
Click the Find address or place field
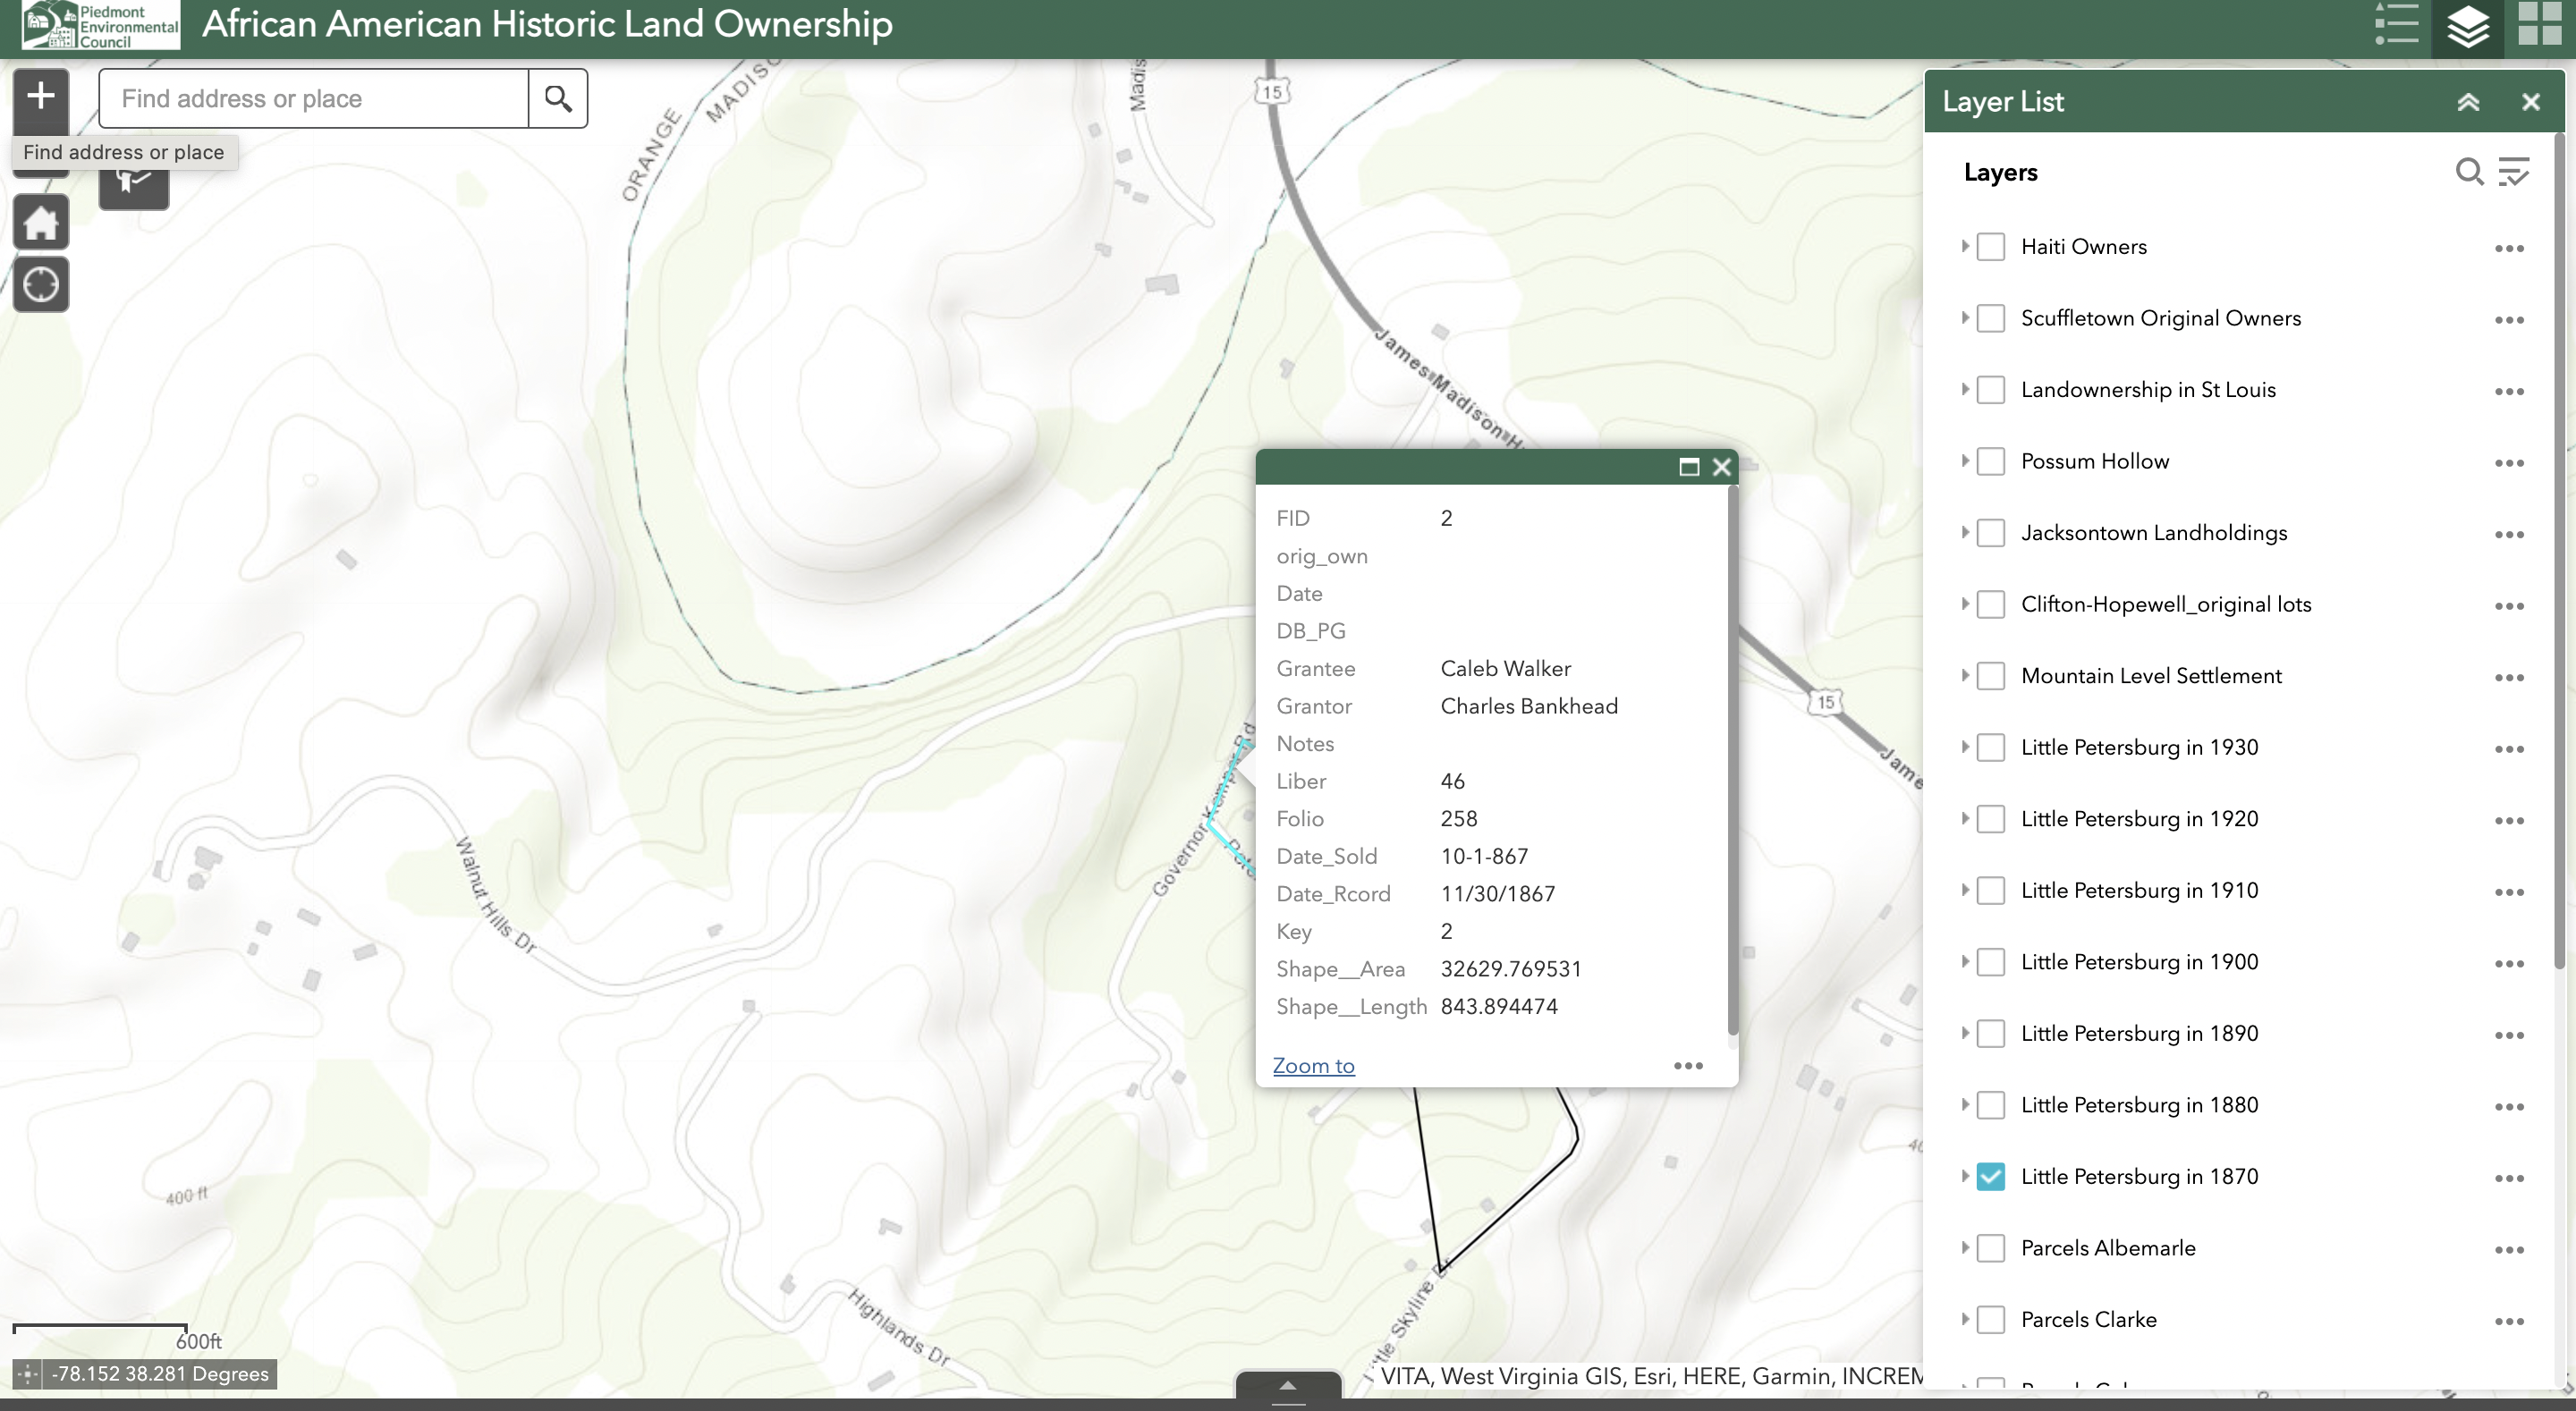coord(315,98)
